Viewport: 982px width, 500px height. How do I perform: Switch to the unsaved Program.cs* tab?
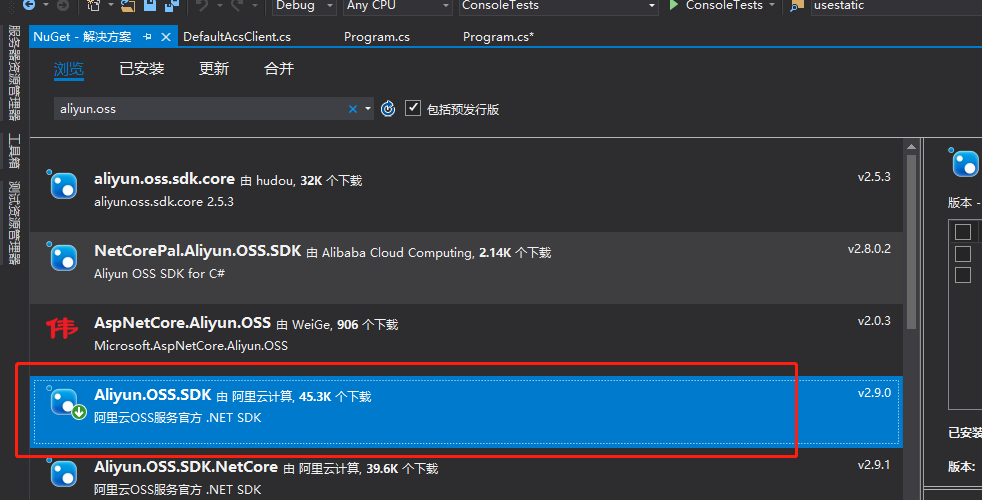(499, 37)
